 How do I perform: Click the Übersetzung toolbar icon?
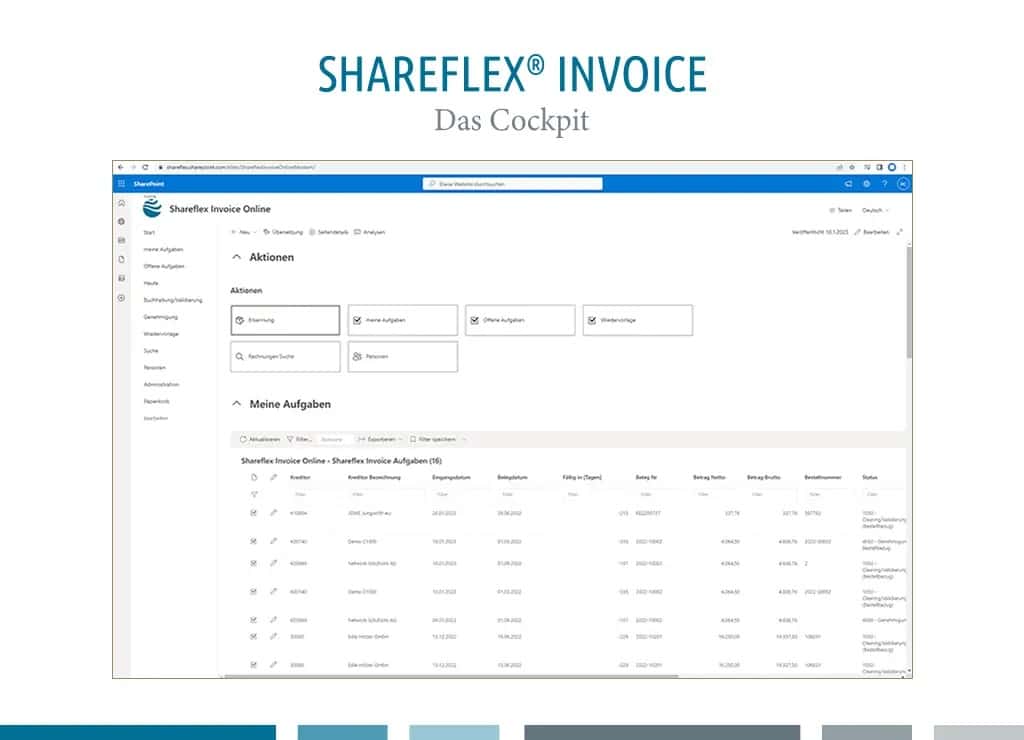pyautogui.click(x=283, y=231)
